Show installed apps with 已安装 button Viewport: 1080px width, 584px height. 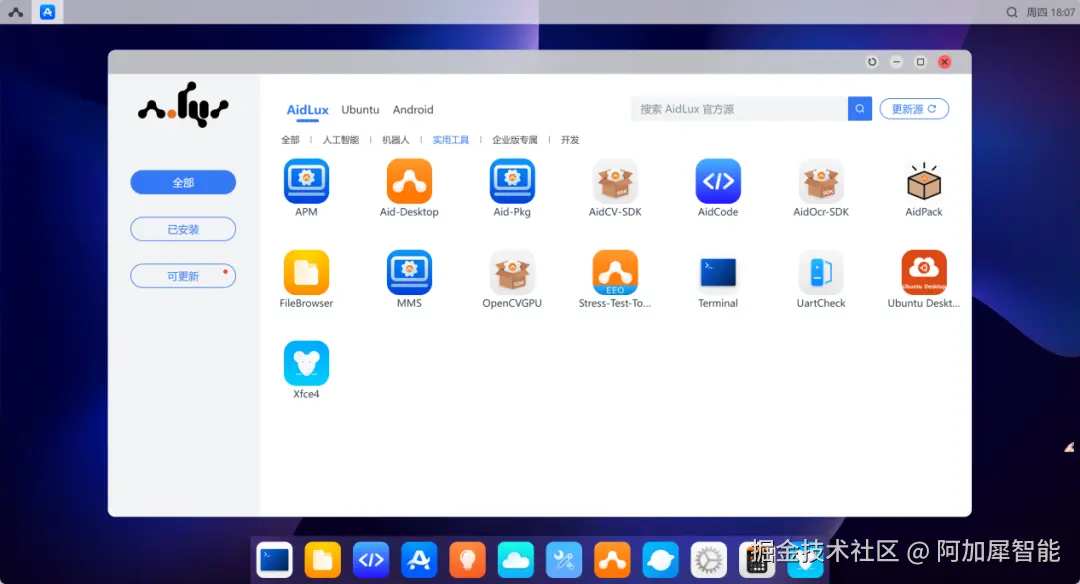pyautogui.click(x=183, y=229)
